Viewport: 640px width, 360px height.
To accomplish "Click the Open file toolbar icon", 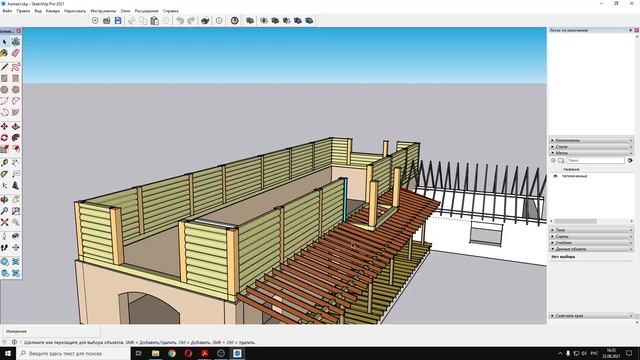I will pyautogui.click(x=107, y=20).
